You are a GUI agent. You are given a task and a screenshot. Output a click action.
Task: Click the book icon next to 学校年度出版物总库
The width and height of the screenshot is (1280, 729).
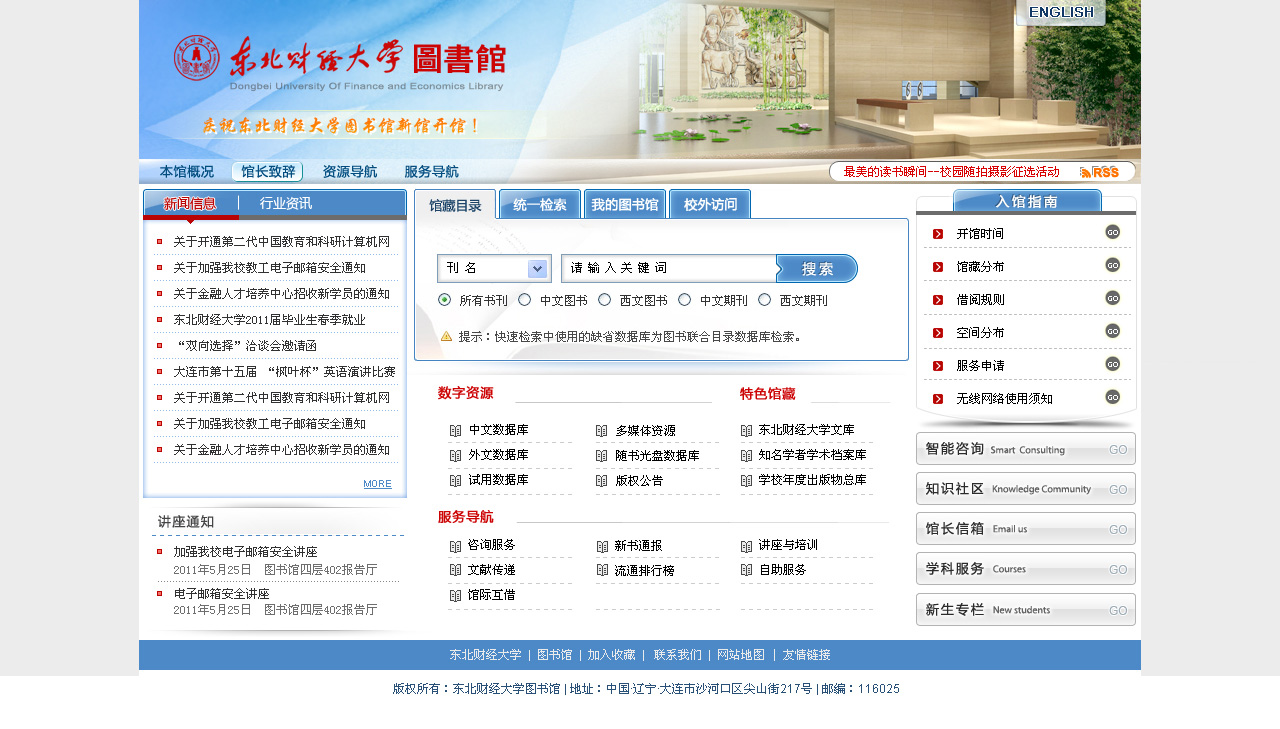[x=747, y=481]
